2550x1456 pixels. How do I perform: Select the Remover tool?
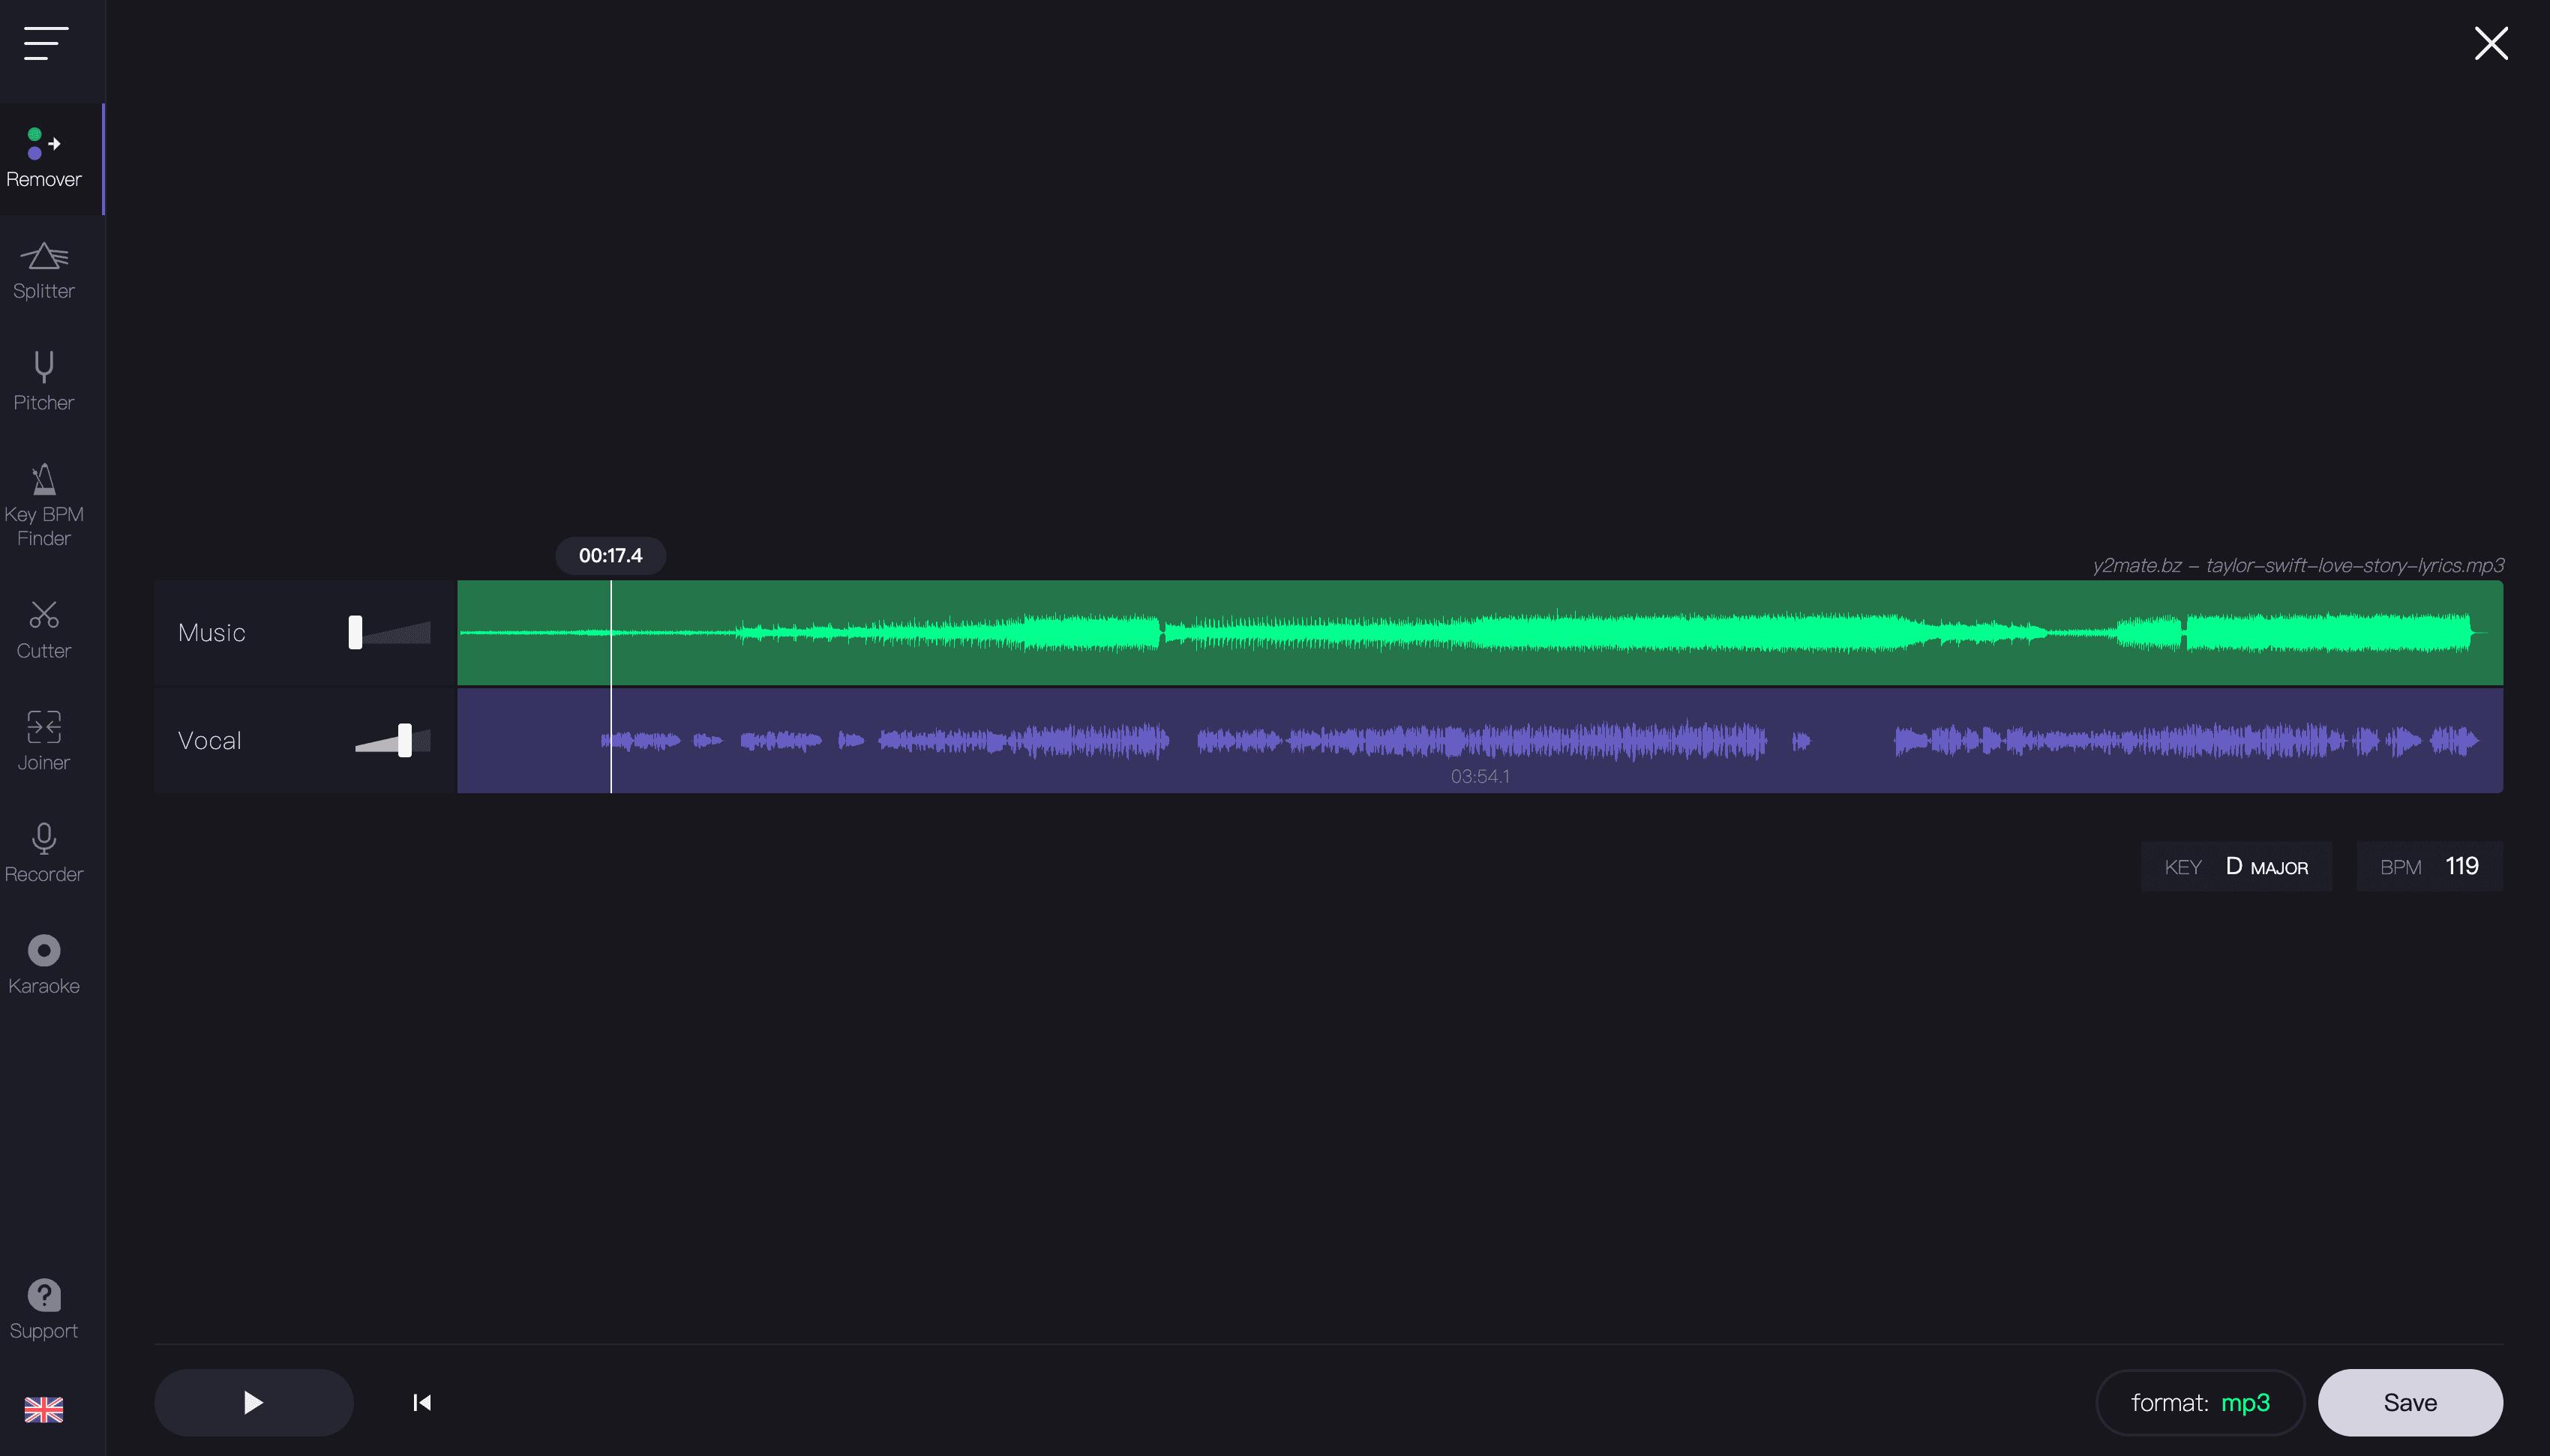click(x=45, y=158)
